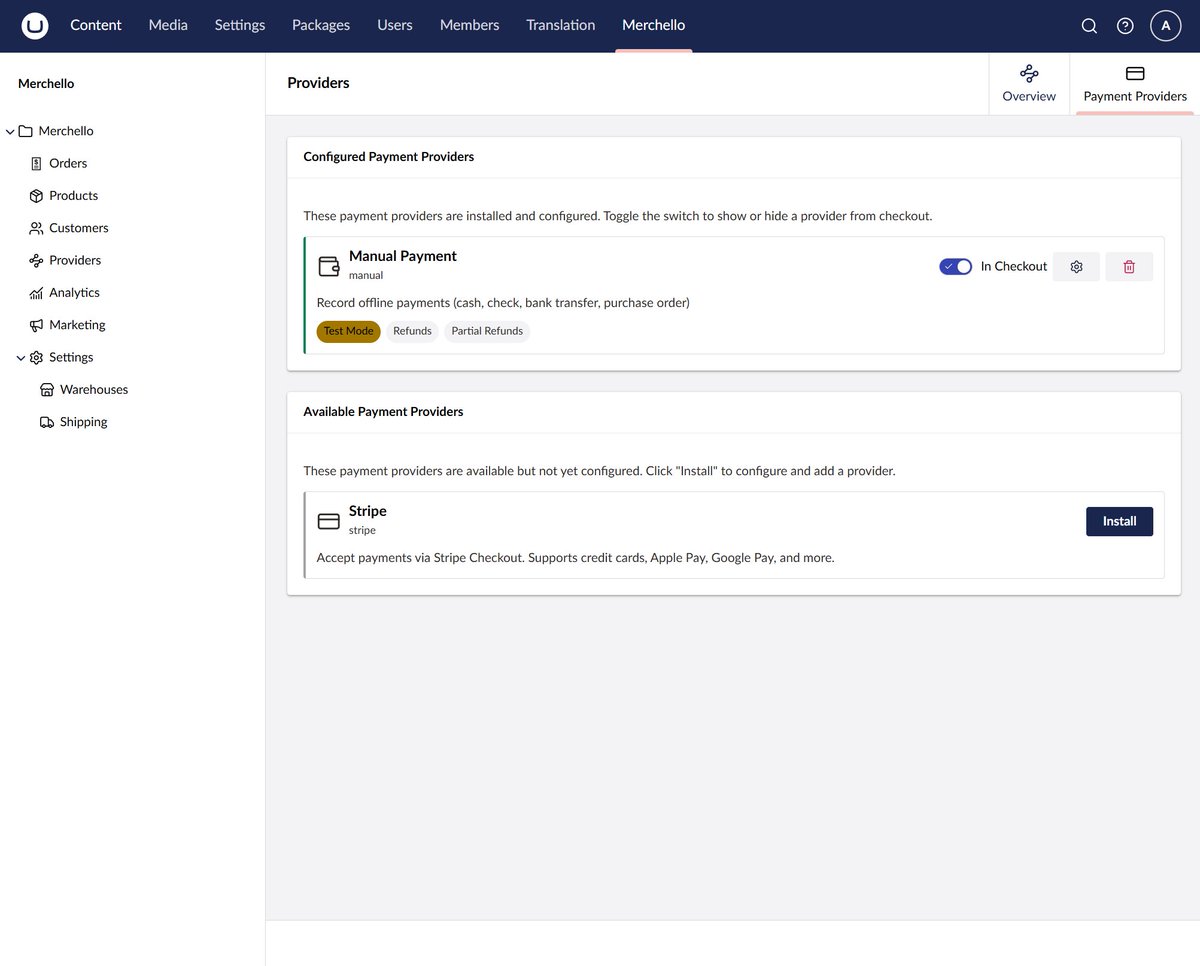Open the Customers section icon

[36, 227]
